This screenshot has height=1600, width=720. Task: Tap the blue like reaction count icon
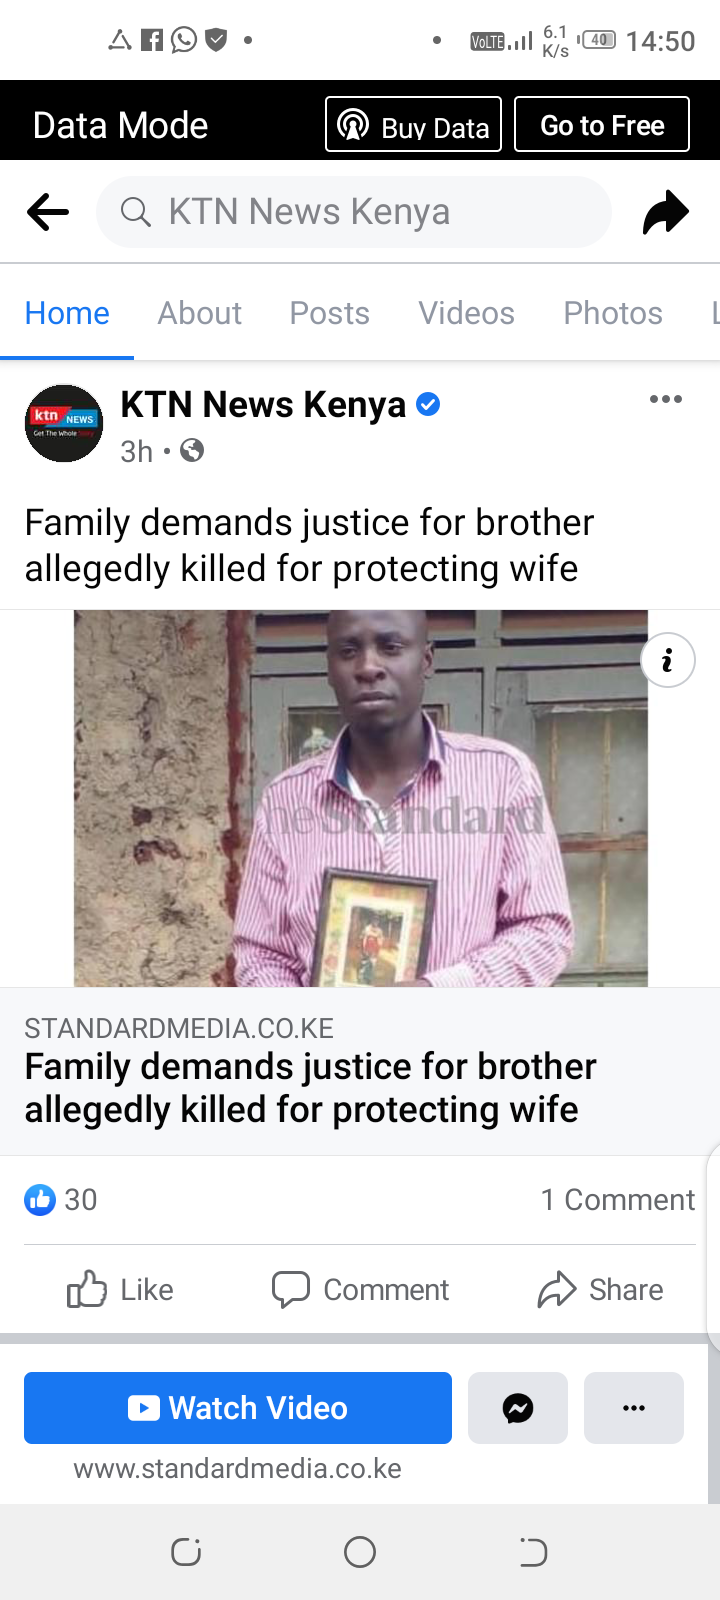point(40,1199)
